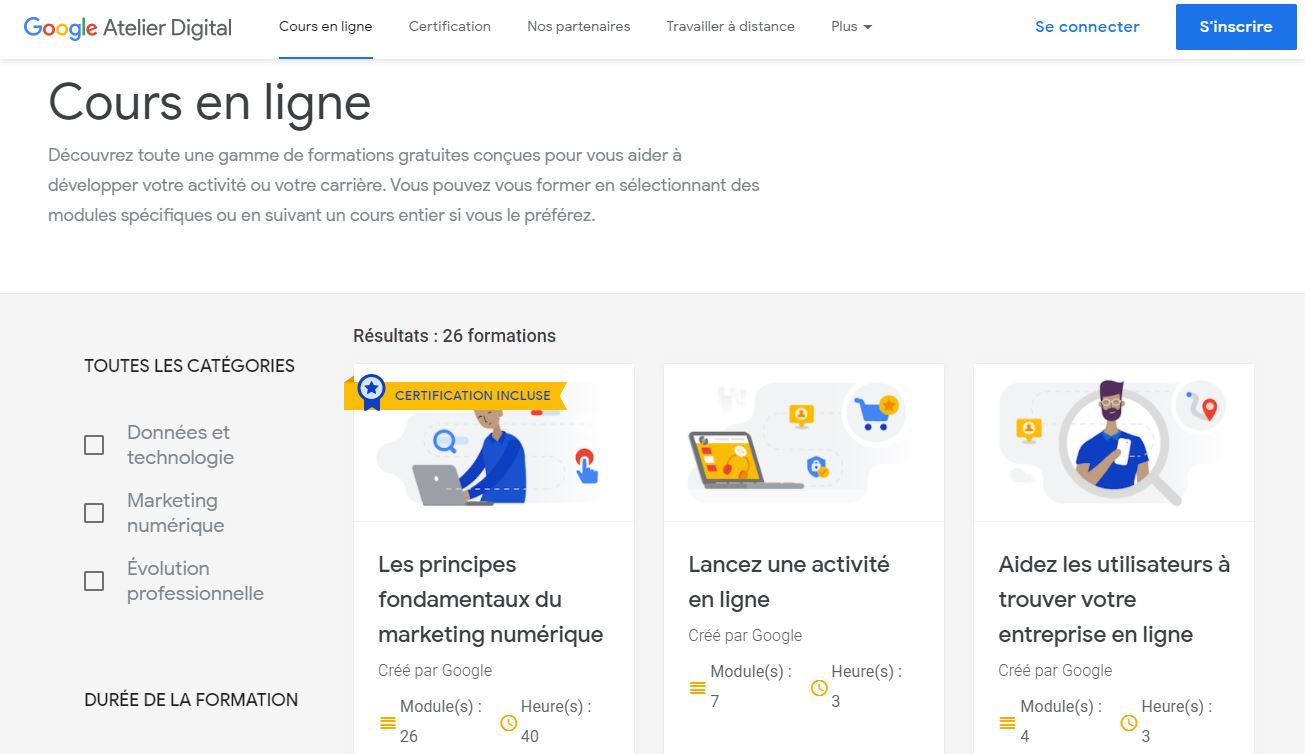Enable the Marketing numérique filter
The height and width of the screenshot is (754, 1305).
coord(94,512)
